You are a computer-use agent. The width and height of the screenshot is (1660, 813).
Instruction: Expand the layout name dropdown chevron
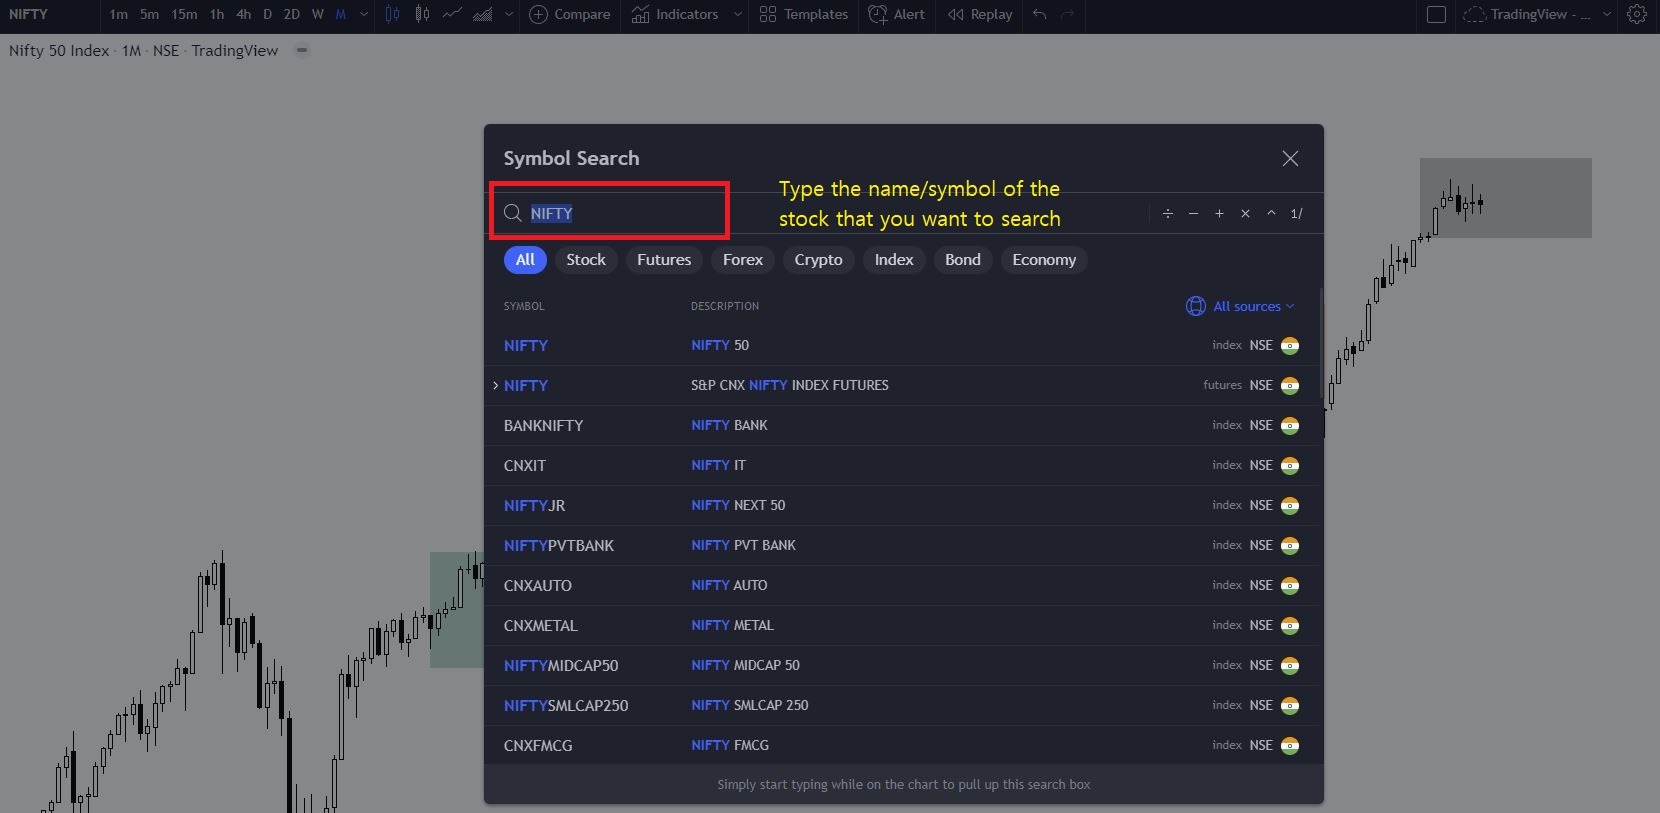click(1607, 14)
